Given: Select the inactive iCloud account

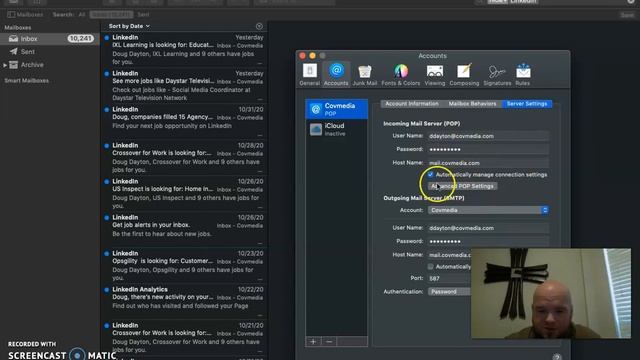Looking at the screenshot, I should click(337, 129).
